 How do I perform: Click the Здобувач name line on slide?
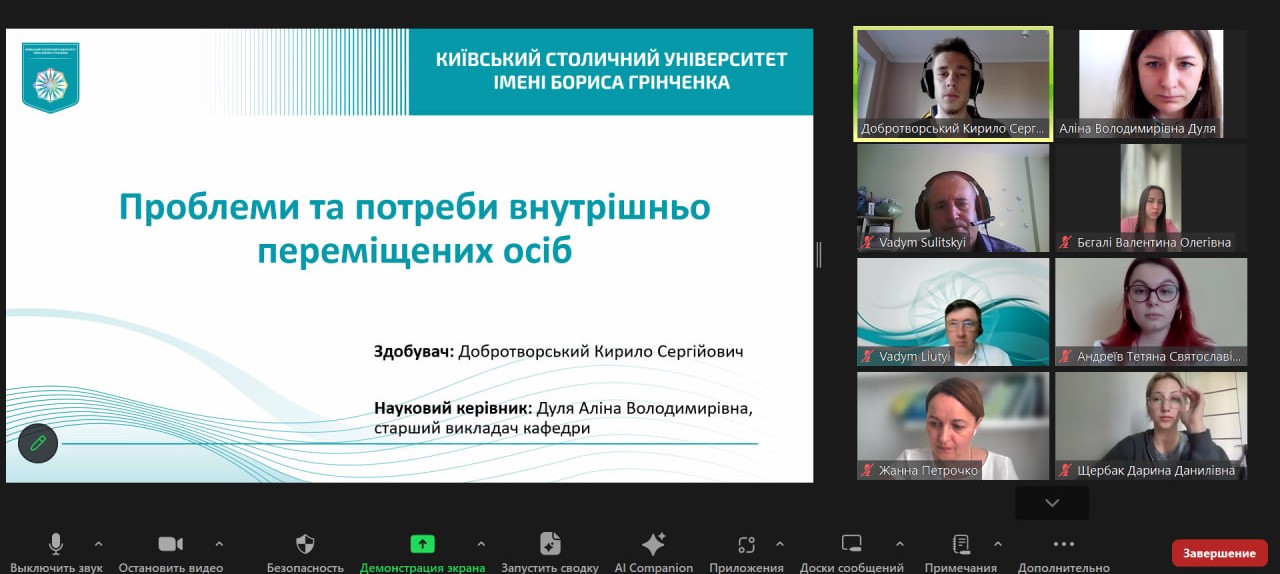pos(558,352)
